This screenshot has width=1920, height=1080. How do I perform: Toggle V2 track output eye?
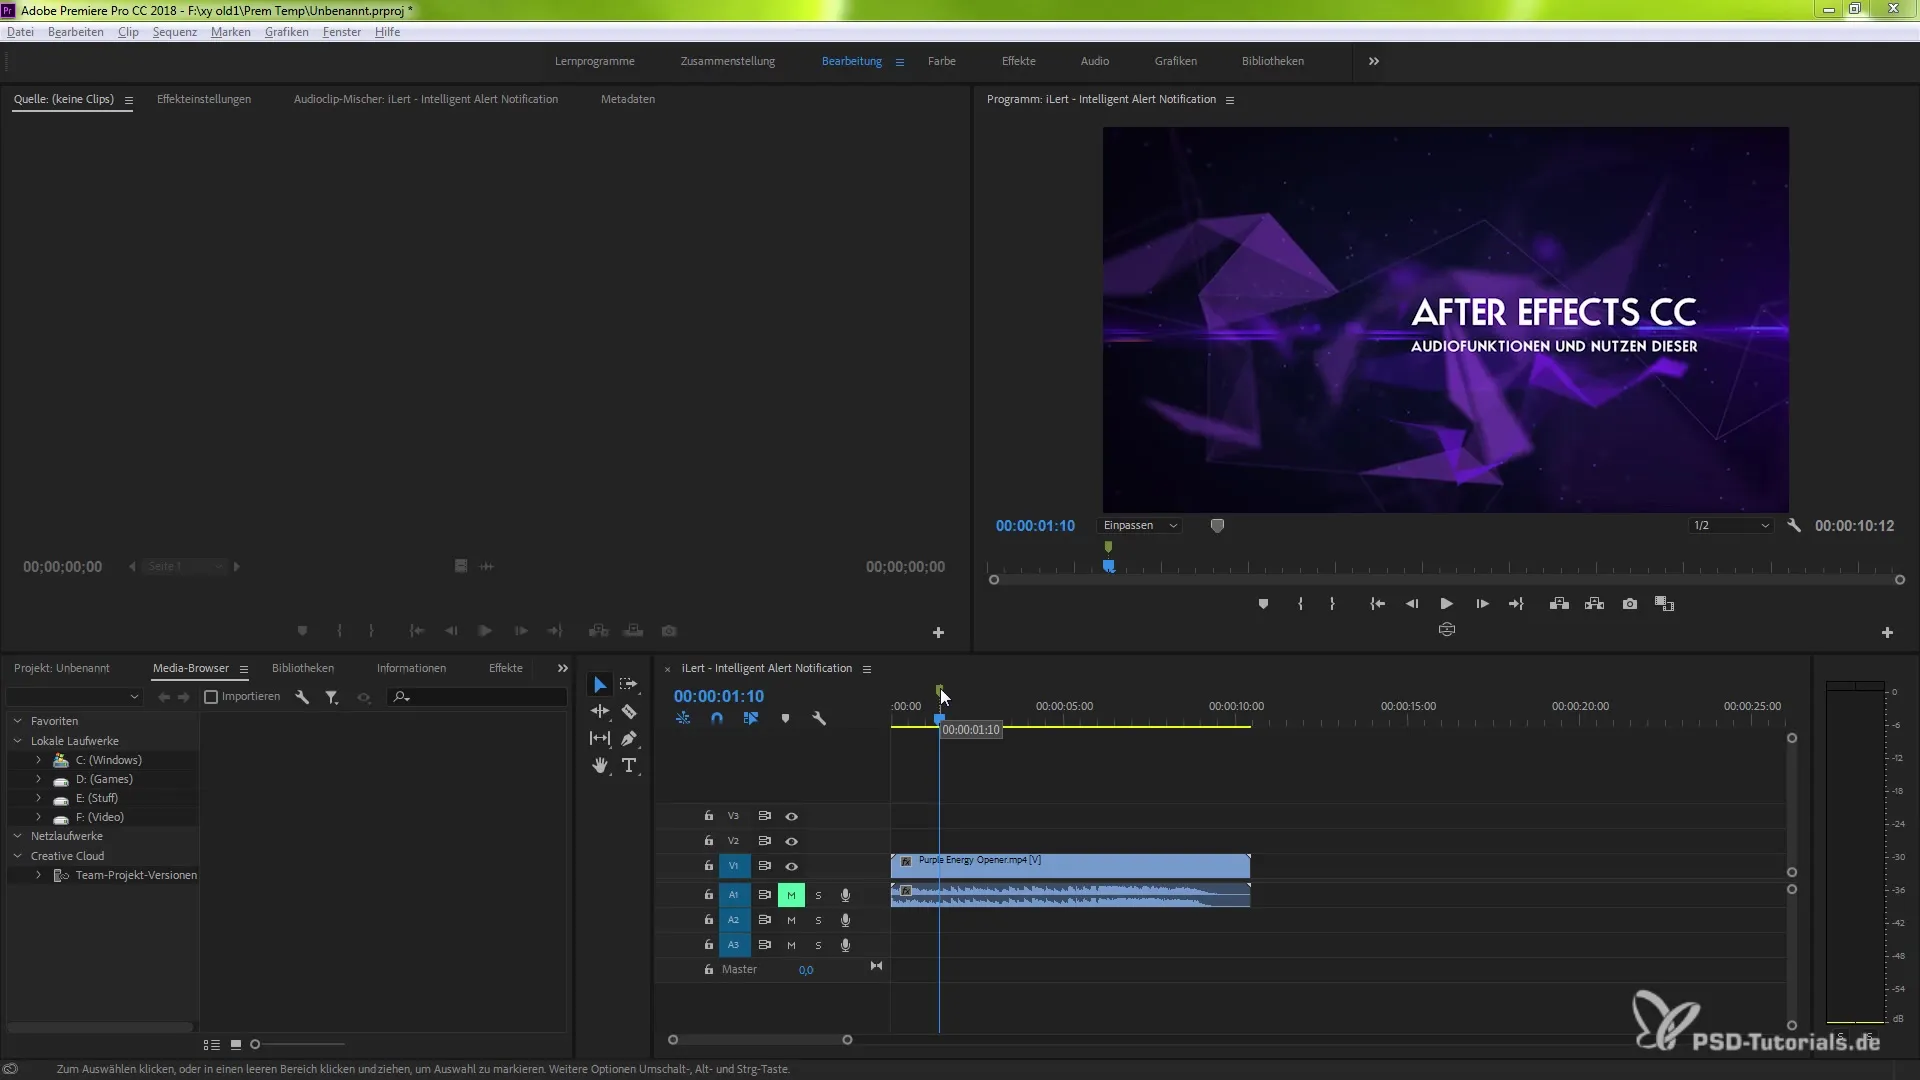791,841
